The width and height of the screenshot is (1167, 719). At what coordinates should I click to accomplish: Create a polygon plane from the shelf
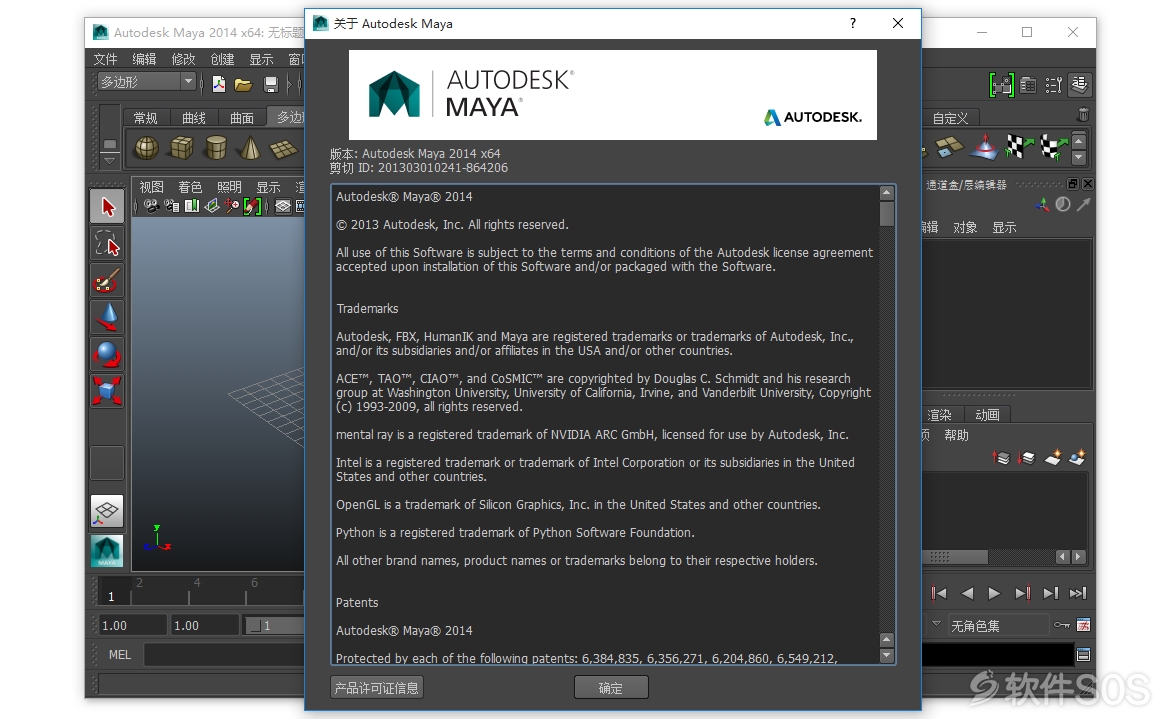point(284,149)
